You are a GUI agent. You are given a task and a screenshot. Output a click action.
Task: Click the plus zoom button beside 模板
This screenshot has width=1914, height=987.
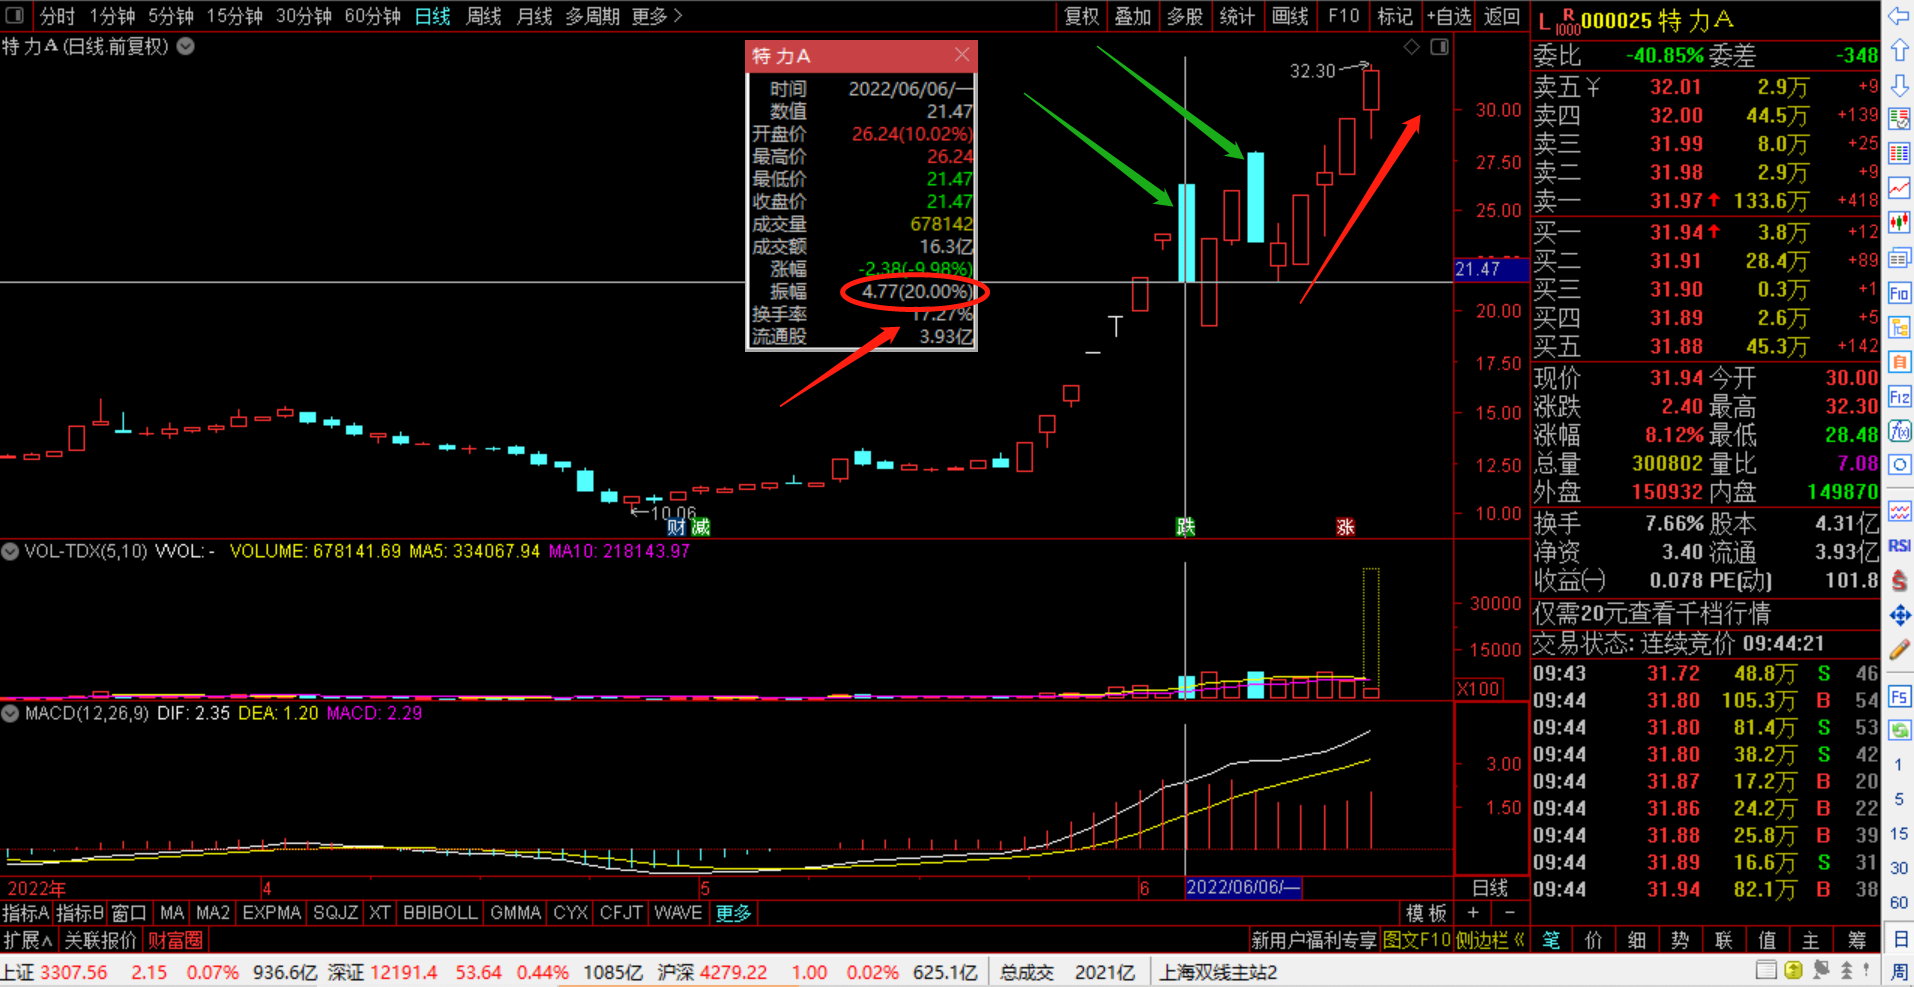click(1472, 913)
